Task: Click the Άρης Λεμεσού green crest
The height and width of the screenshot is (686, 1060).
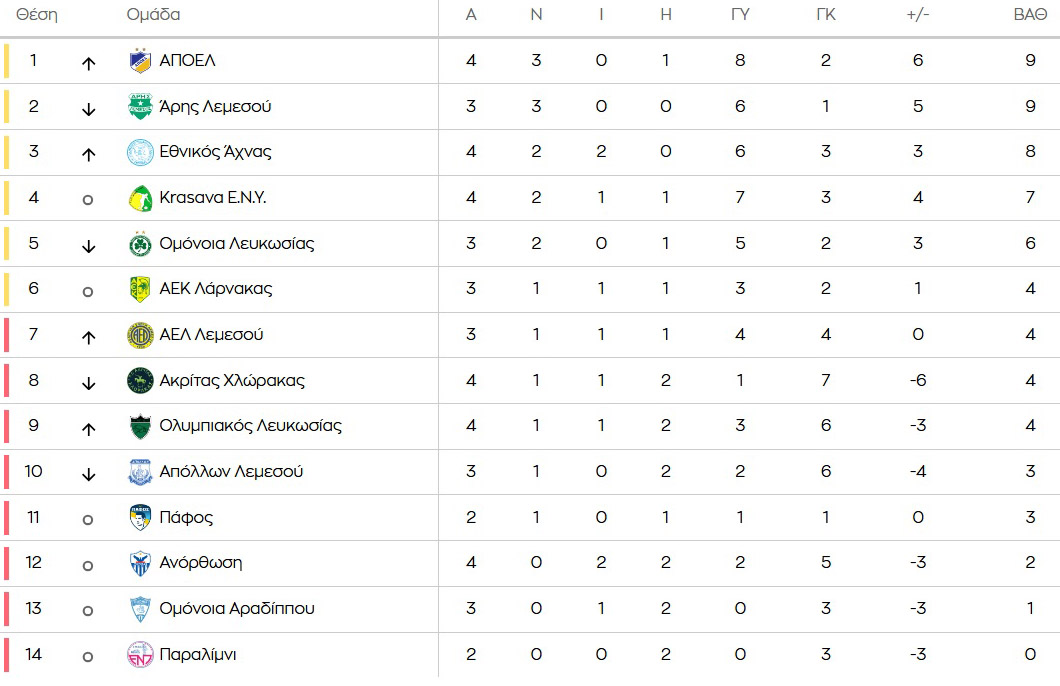Action: (x=140, y=107)
